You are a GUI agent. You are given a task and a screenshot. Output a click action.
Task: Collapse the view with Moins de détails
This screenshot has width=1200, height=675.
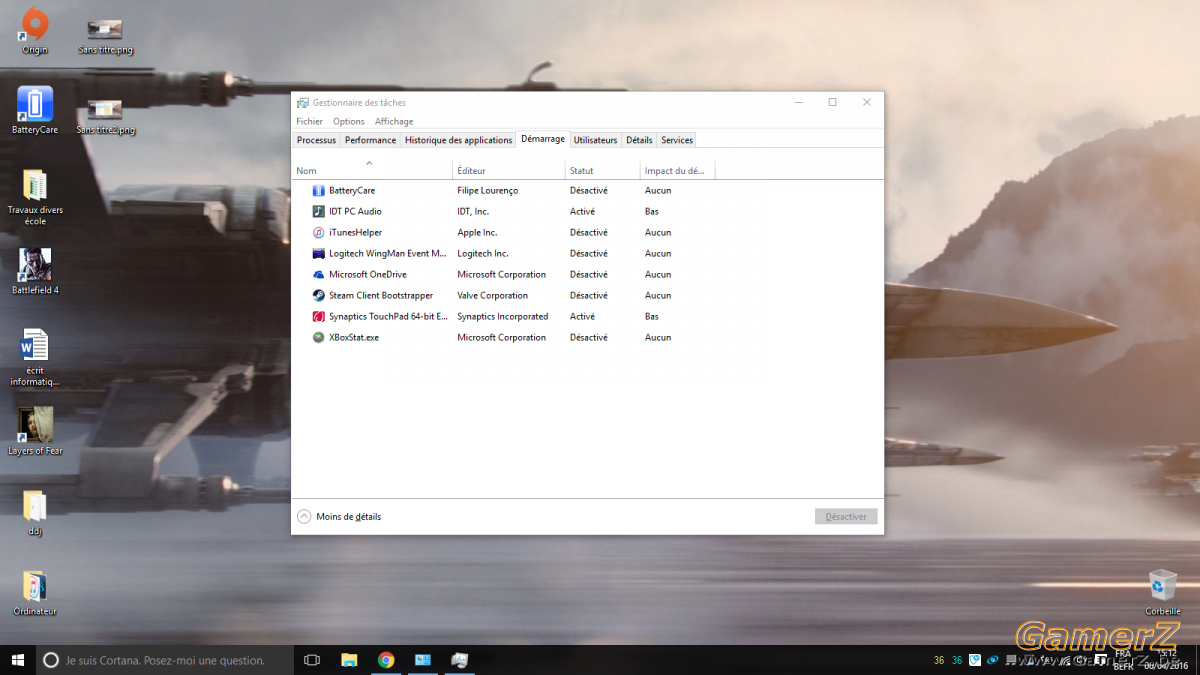pyautogui.click(x=339, y=517)
